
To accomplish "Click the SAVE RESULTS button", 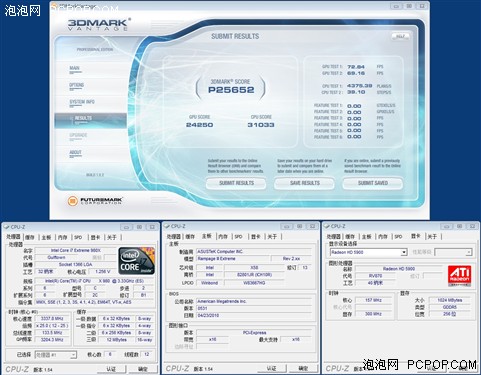I will (x=305, y=183).
